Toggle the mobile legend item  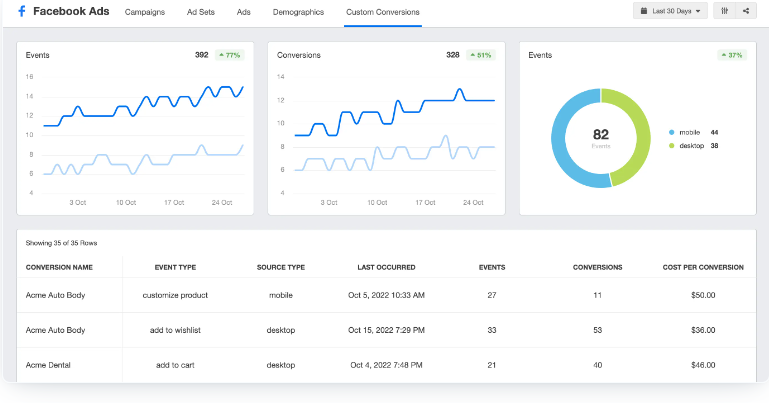tap(691, 132)
